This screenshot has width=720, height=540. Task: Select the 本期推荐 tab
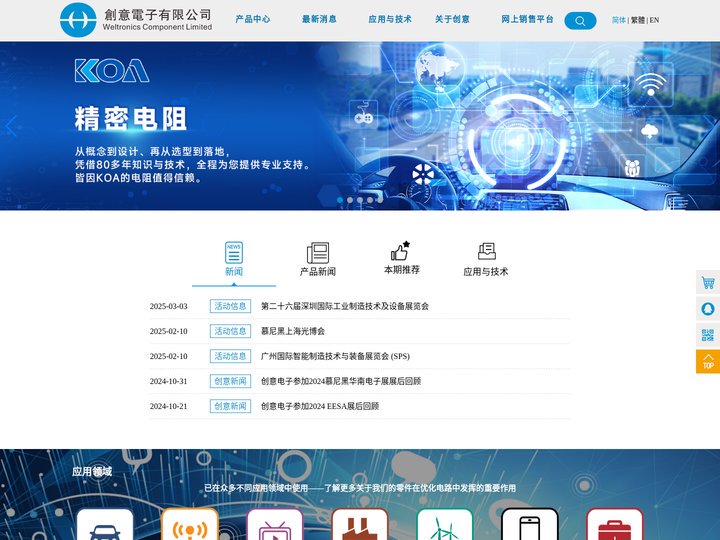pyautogui.click(x=402, y=259)
